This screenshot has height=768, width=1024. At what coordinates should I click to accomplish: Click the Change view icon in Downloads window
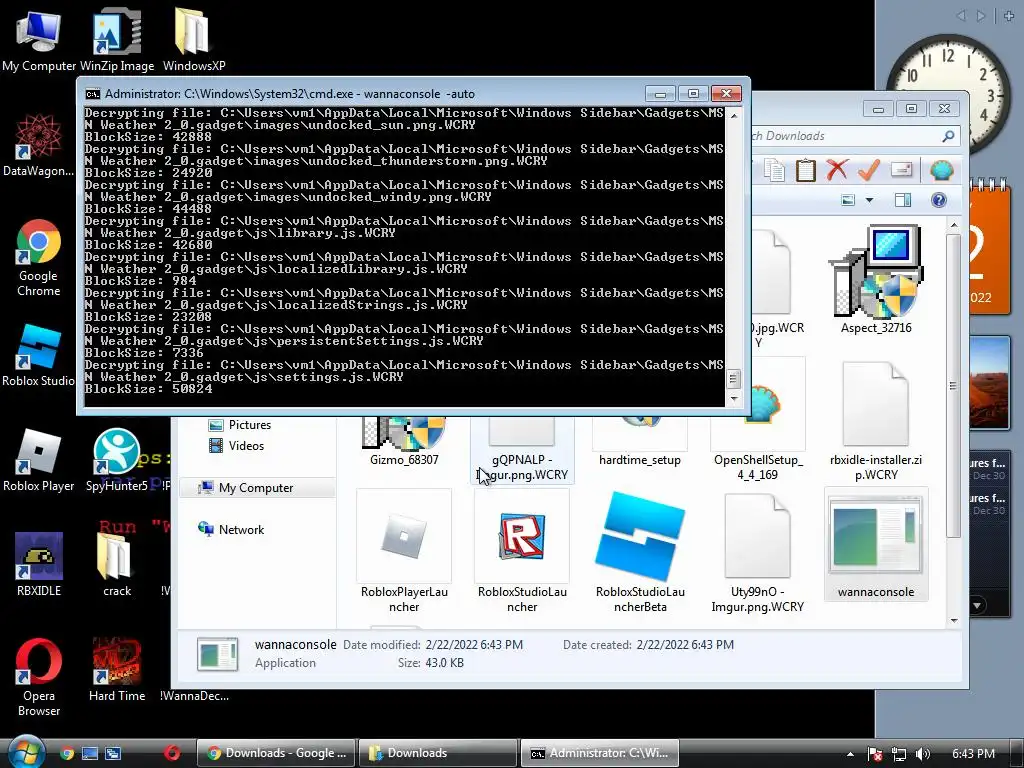(x=848, y=200)
